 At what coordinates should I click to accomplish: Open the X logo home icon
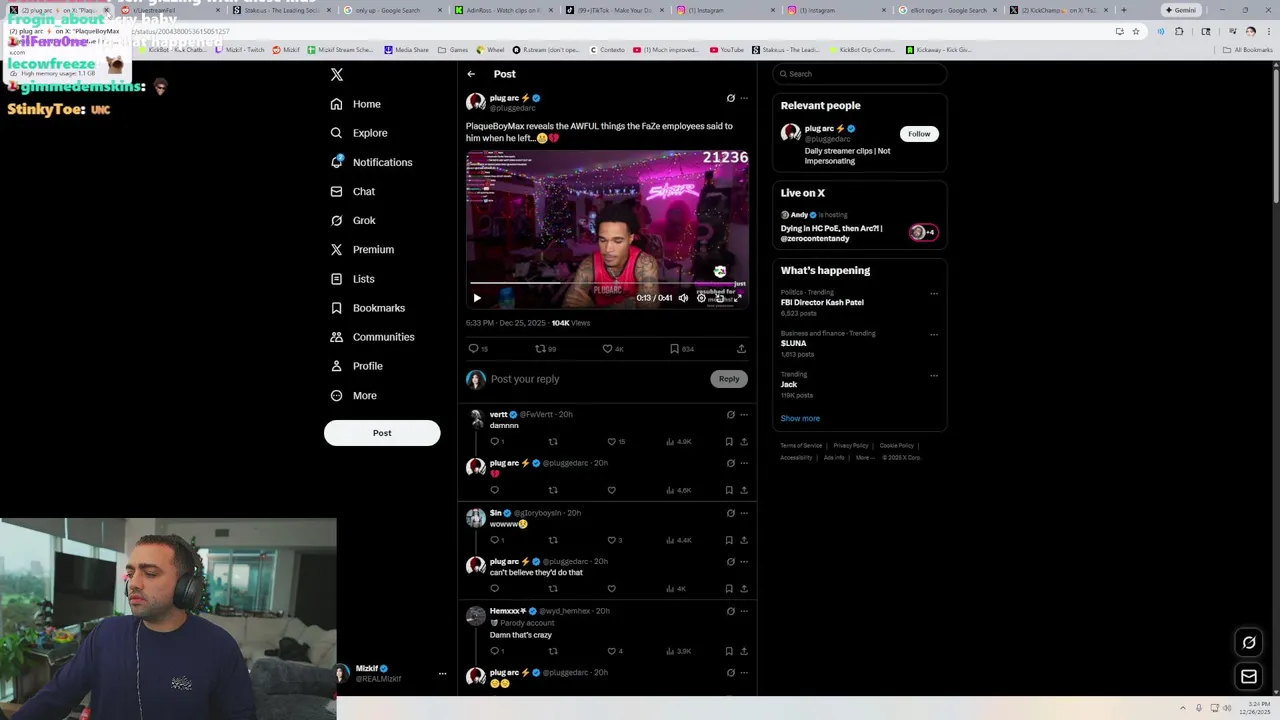(337, 75)
